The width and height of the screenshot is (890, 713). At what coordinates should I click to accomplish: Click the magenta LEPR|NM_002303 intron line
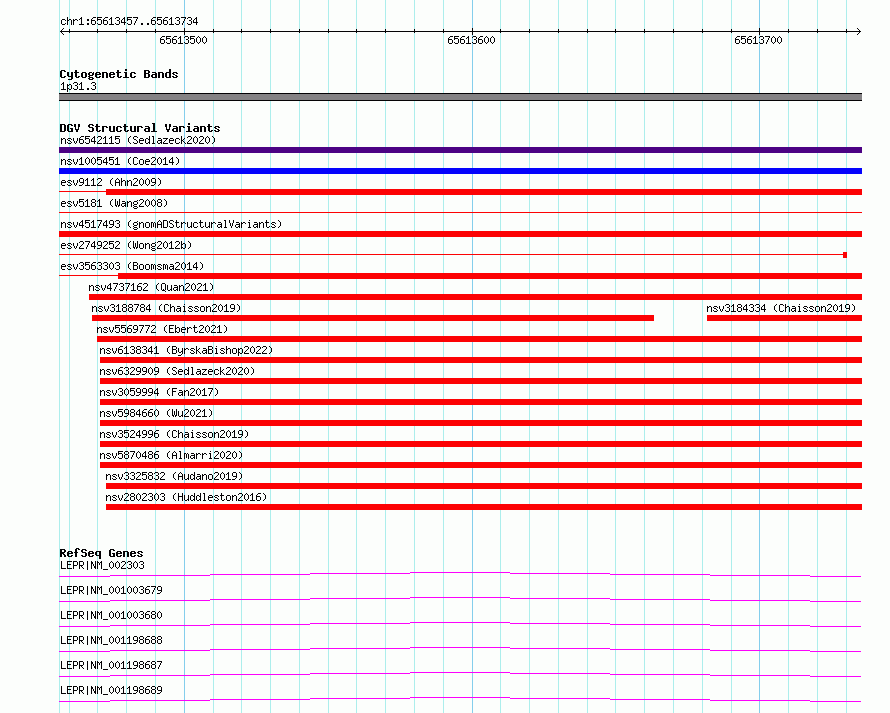[x=460, y=574]
